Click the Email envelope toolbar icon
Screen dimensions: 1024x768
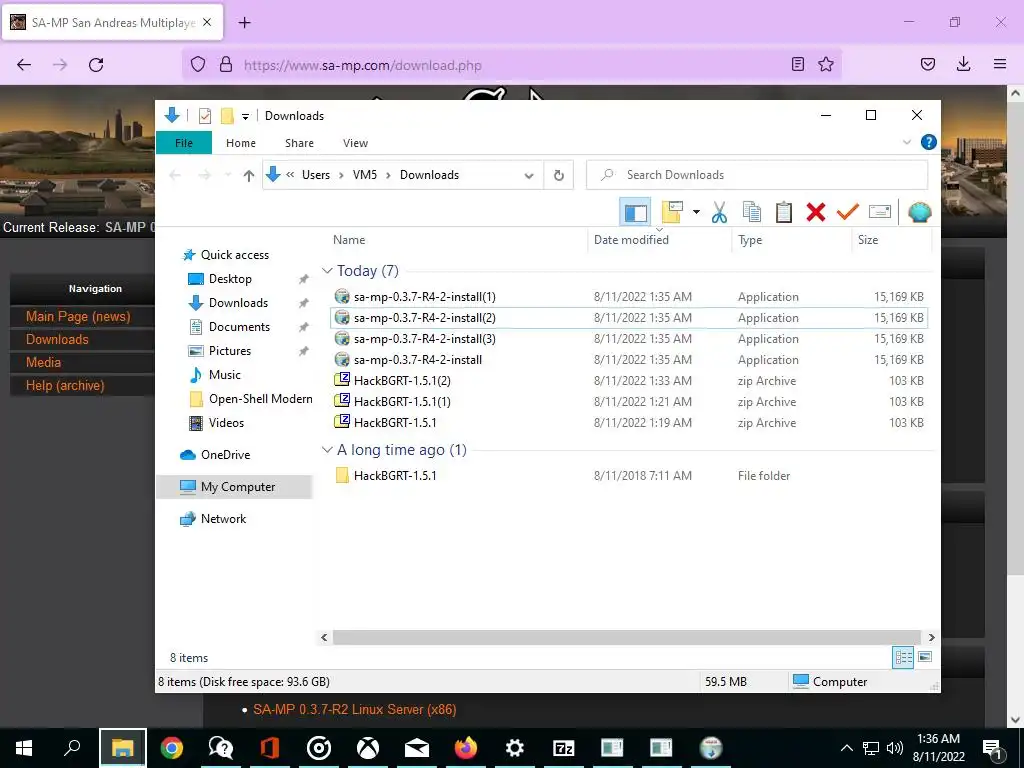coord(880,212)
